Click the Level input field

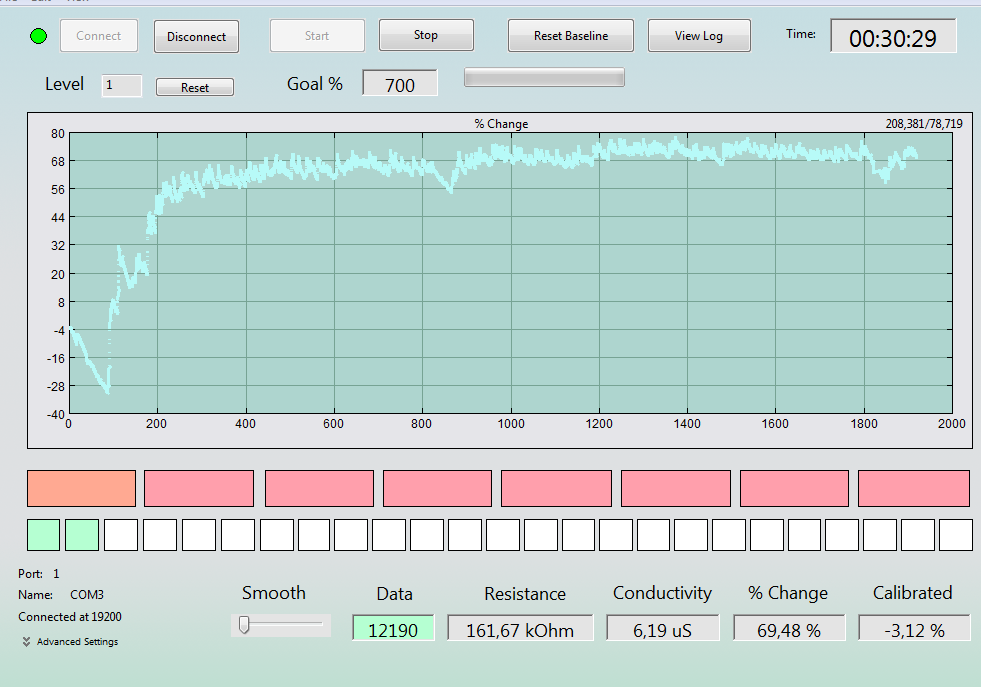tap(122, 86)
